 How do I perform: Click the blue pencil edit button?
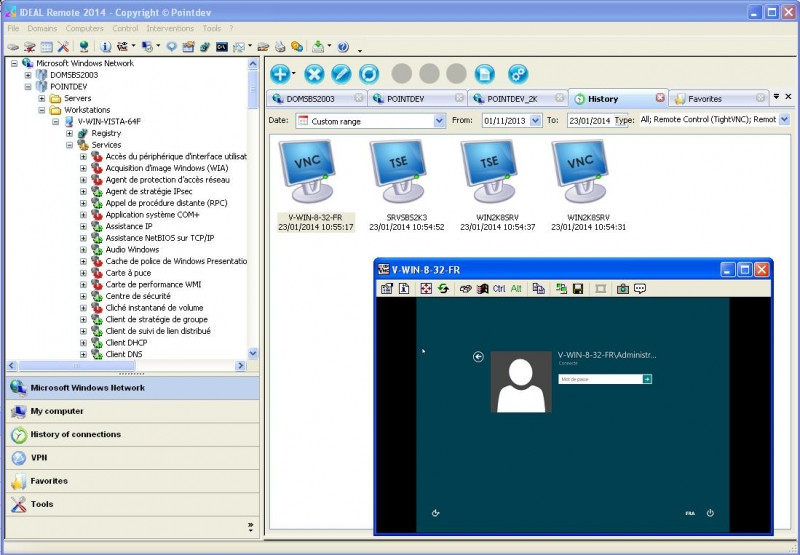pos(341,74)
